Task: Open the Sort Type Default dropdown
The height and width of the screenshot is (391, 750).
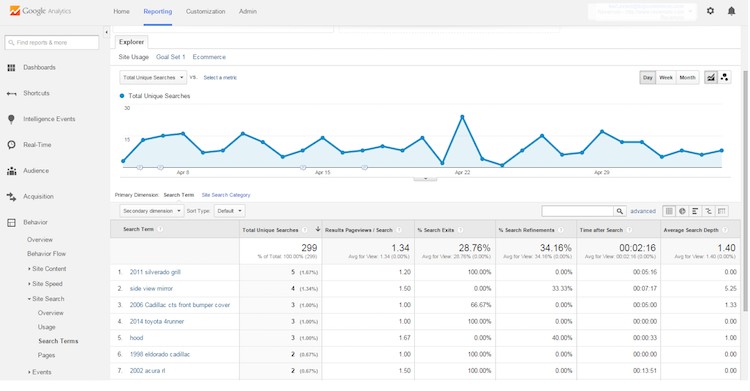Action: tap(230, 211)
